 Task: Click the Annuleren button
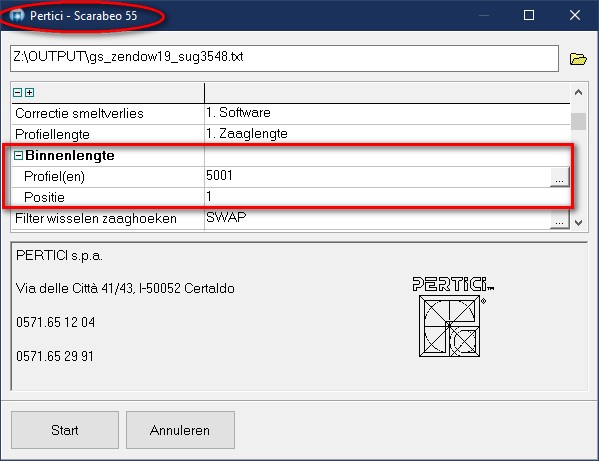click(x=180, y=430)
